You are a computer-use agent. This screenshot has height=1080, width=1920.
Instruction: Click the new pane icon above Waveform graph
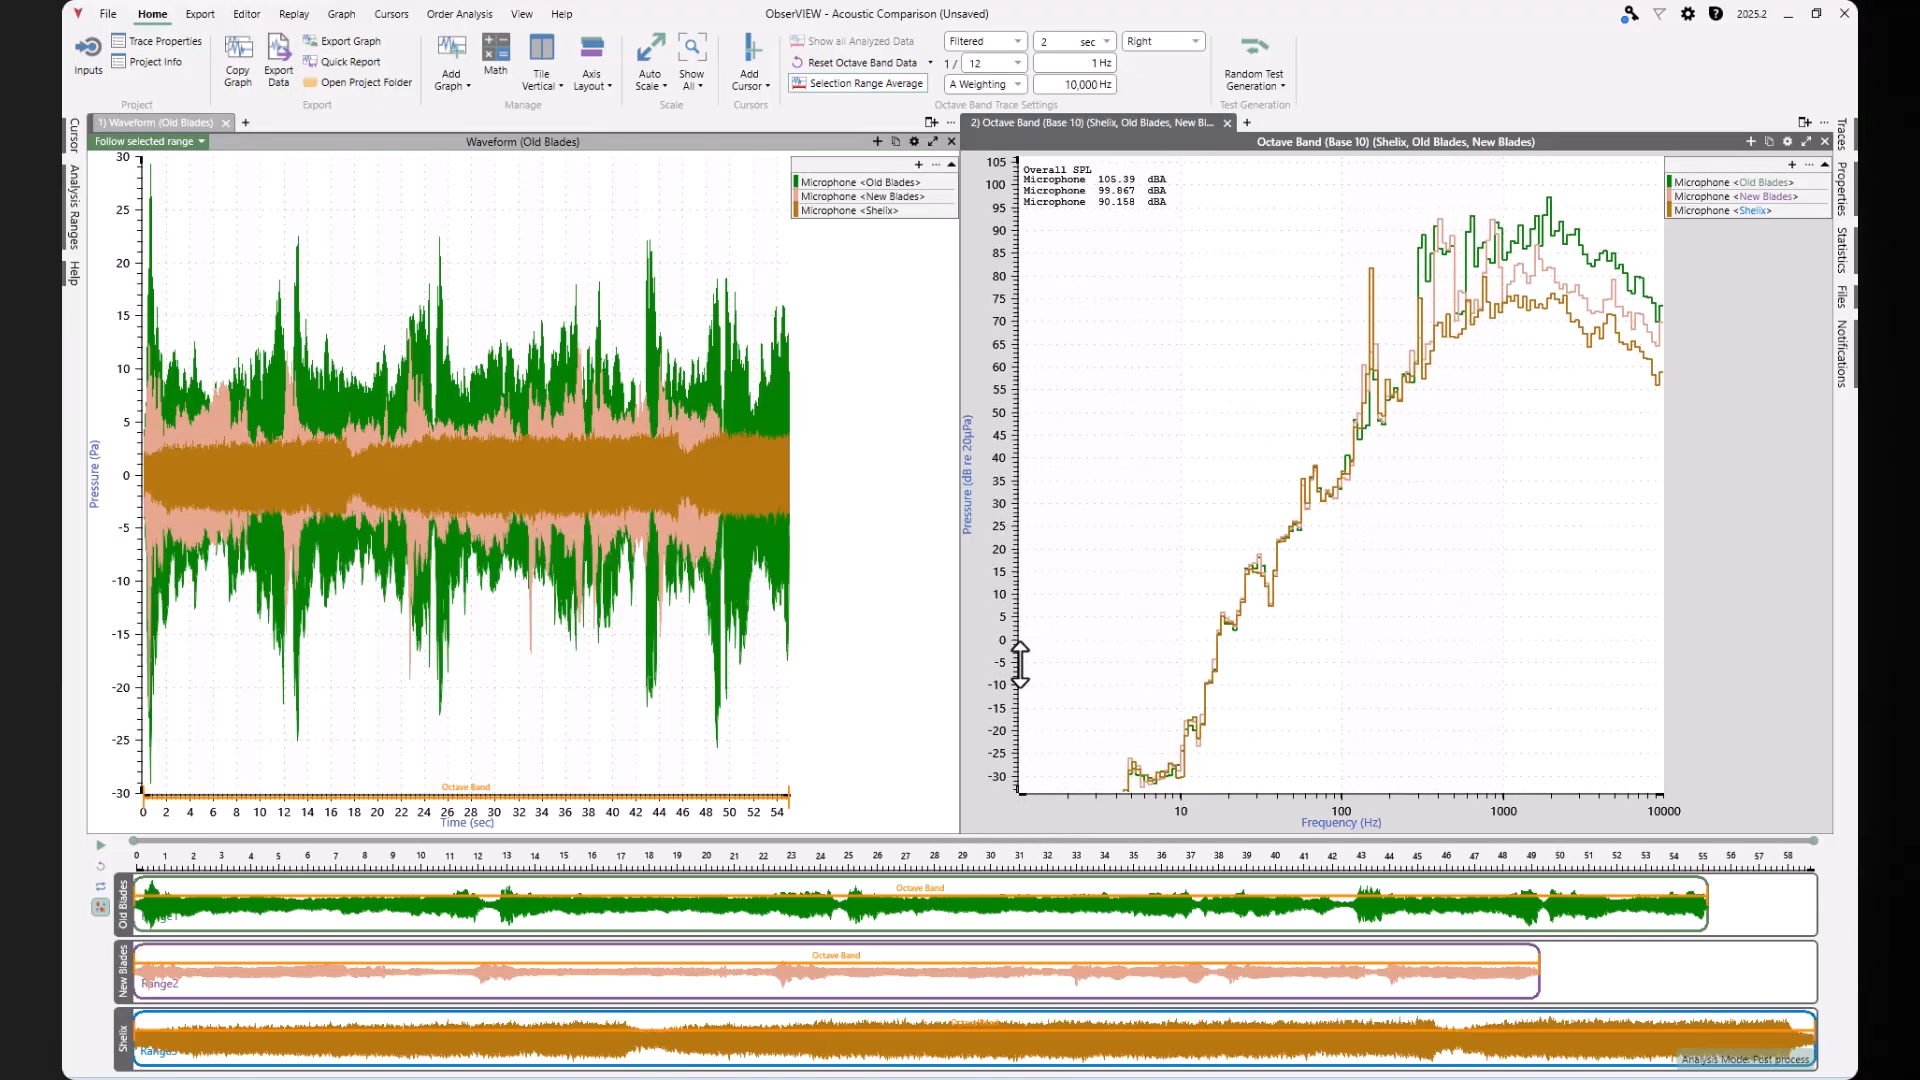pos(931,122)
